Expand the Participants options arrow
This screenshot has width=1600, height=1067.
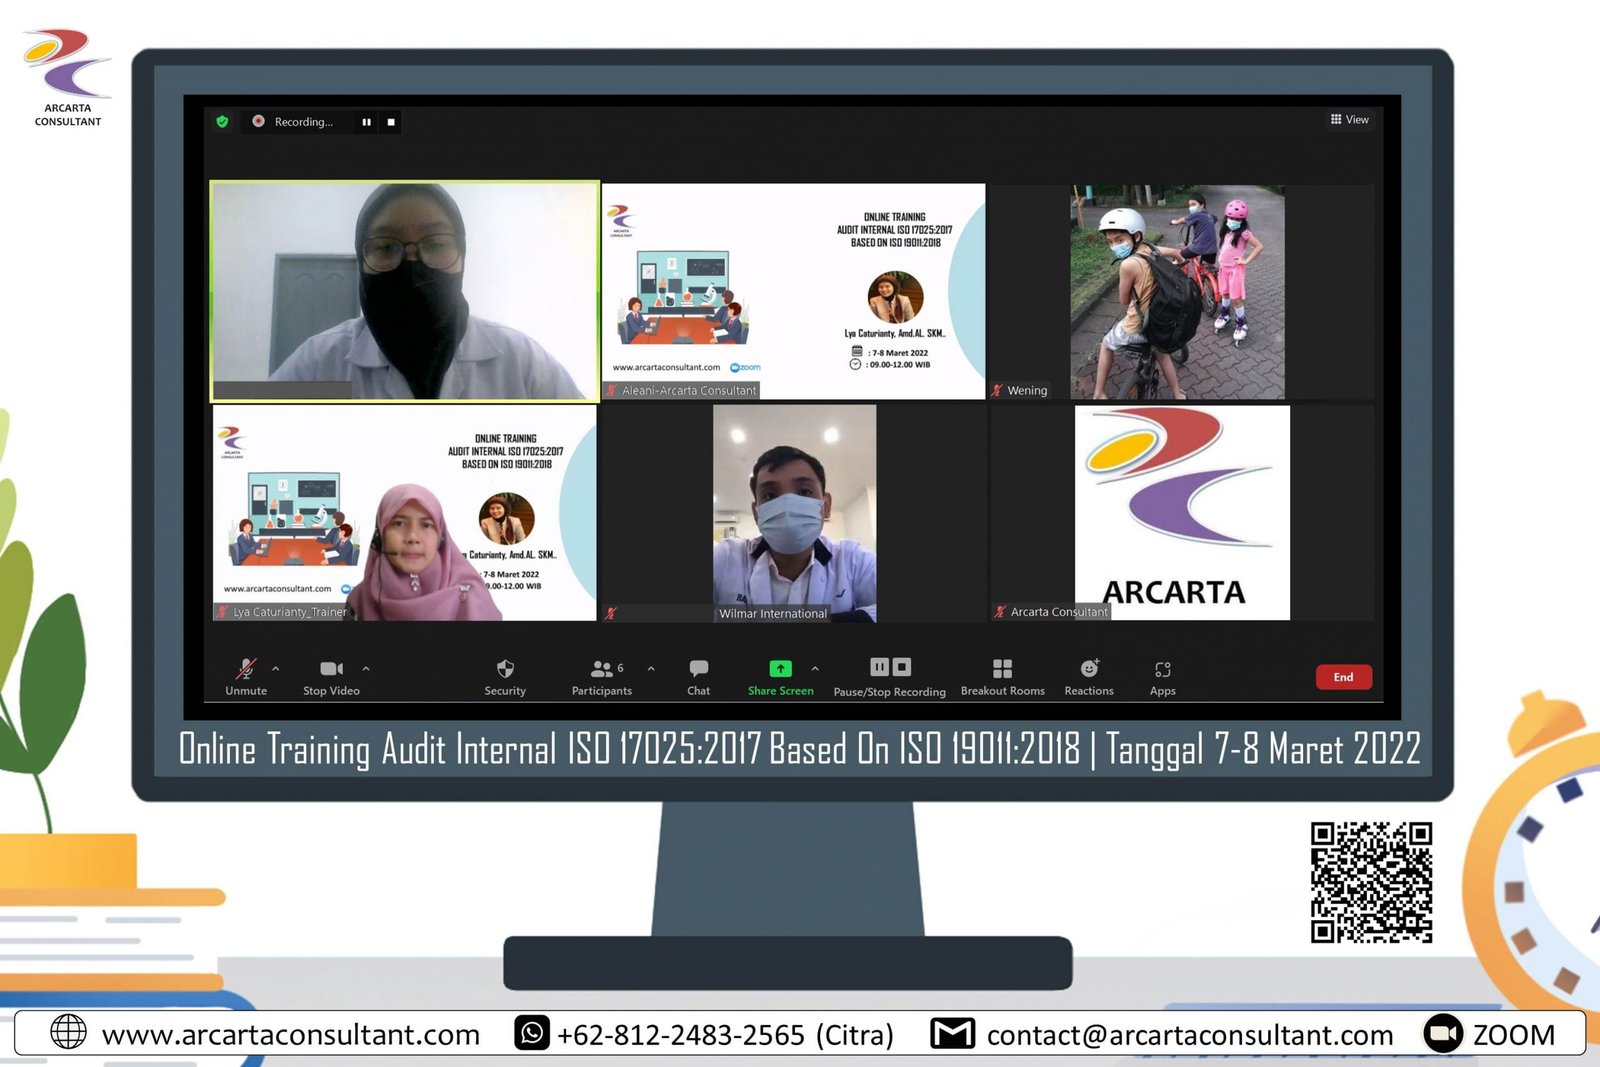point(651,668)
